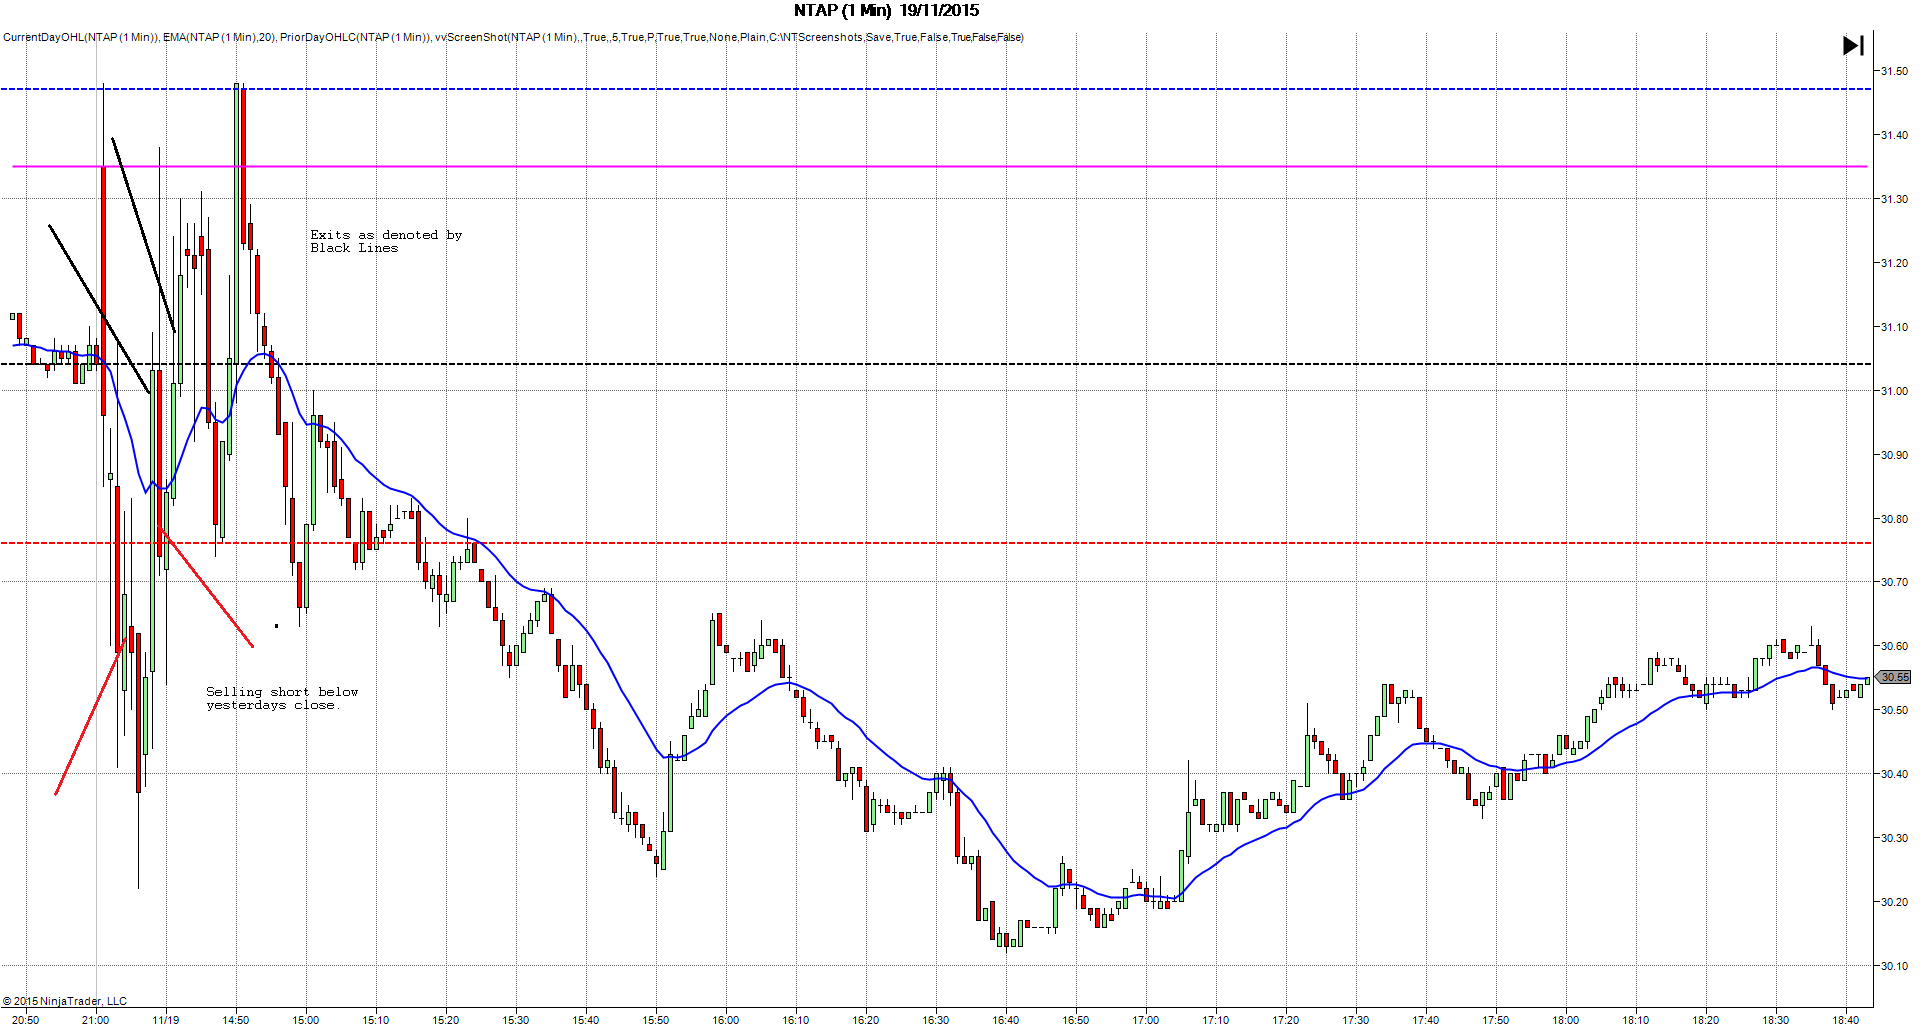Click the 30.80 price axis label
1920x1034 pixels.
pyautogui.click(x=1894, y=519)
